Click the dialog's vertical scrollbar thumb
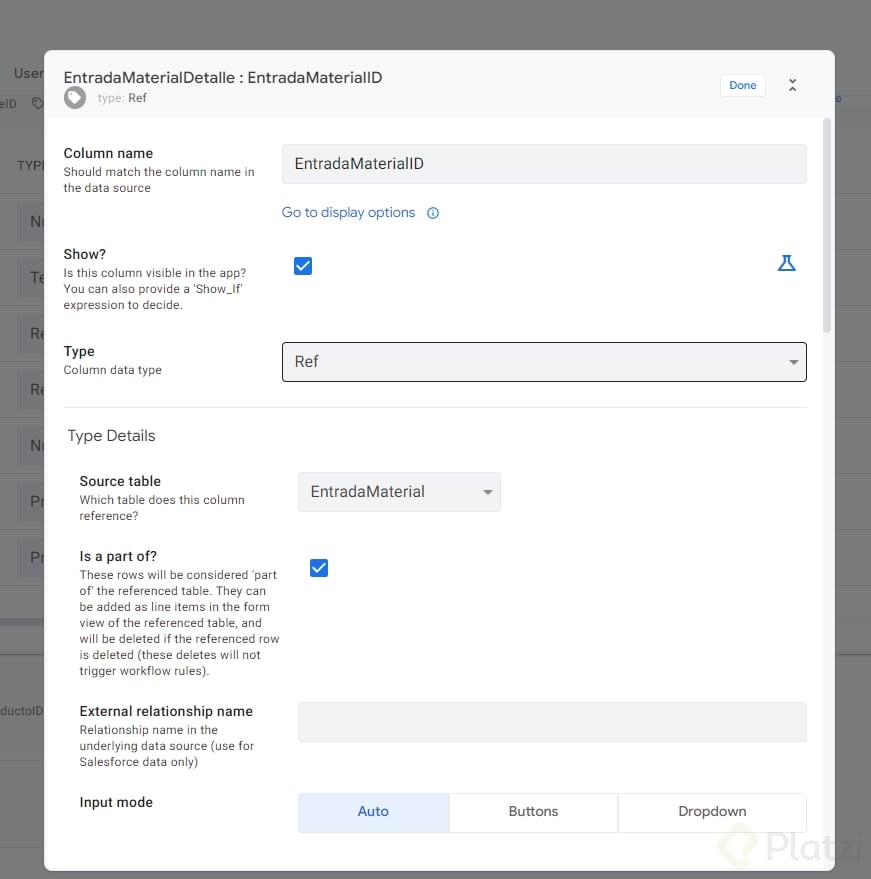Viewport: 871px width, 879px height. [827, 225]
